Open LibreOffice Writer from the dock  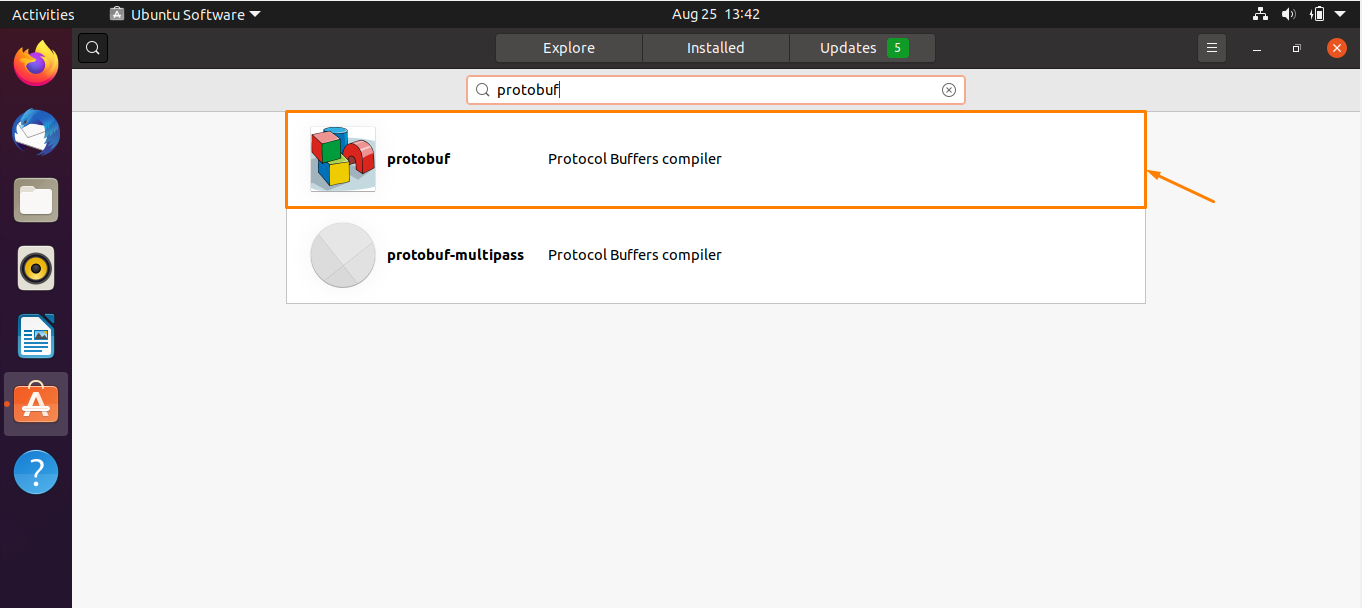coord(36,336)
